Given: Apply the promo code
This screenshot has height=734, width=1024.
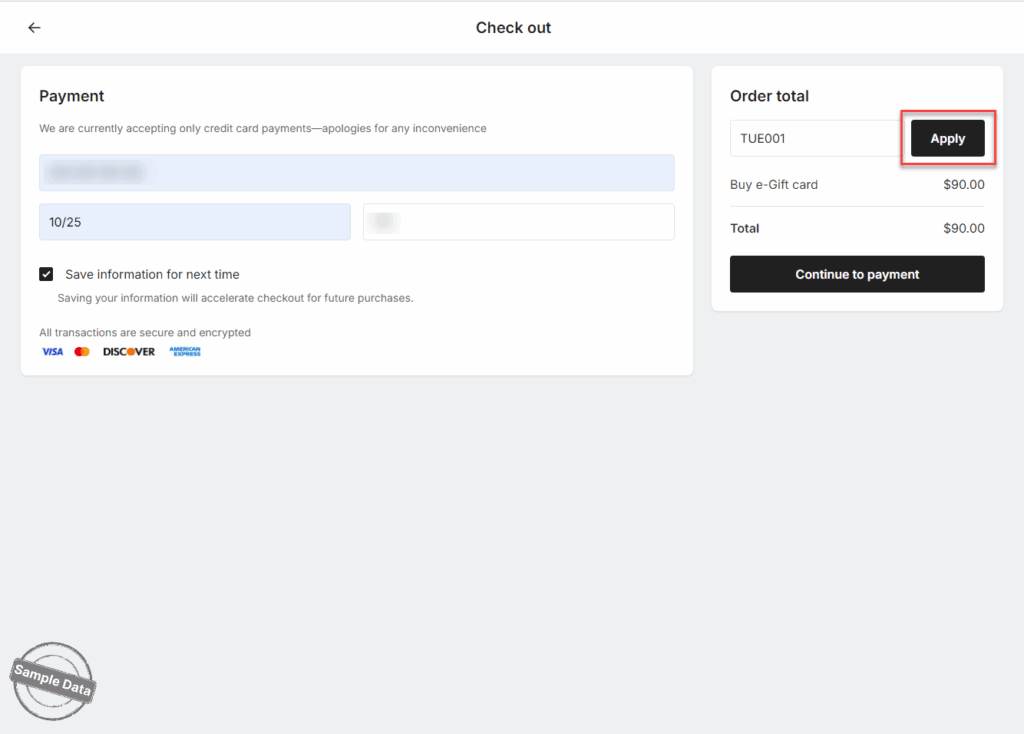Looking at the screenshot, I should (x=947, y=139).
